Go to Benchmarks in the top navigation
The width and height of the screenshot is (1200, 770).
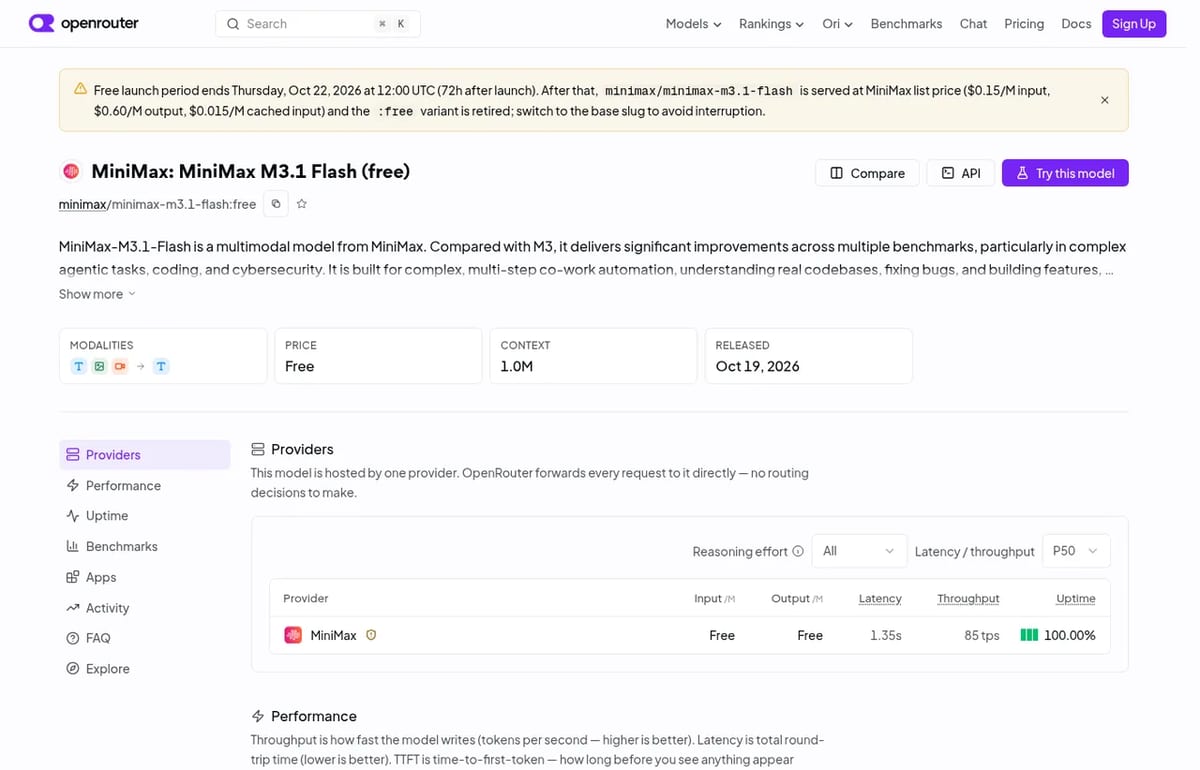(x=906, y=24)
